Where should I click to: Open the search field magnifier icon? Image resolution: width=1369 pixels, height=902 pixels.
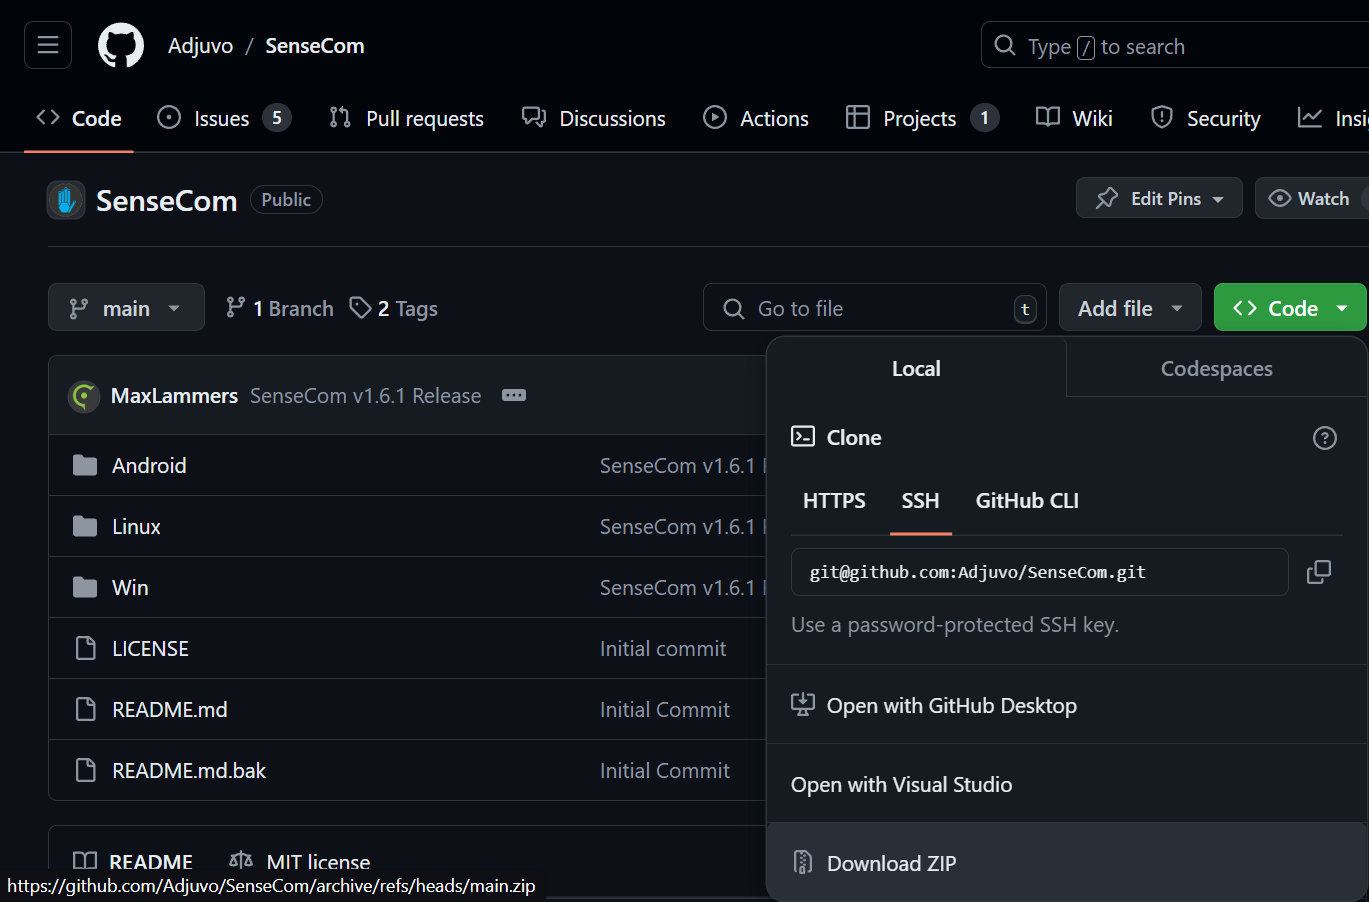click(1002, 45)
